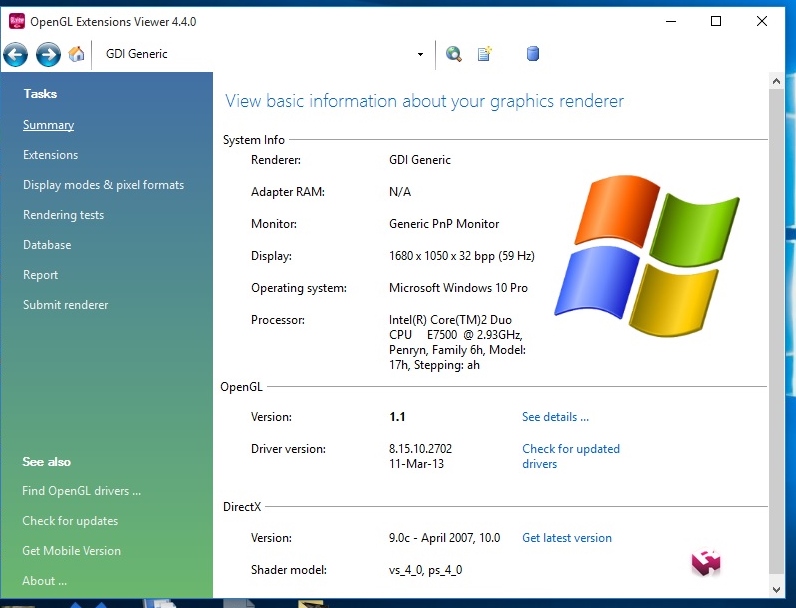
Task: Click the Back navigation arrow
Action: click(x=16, y=54)
